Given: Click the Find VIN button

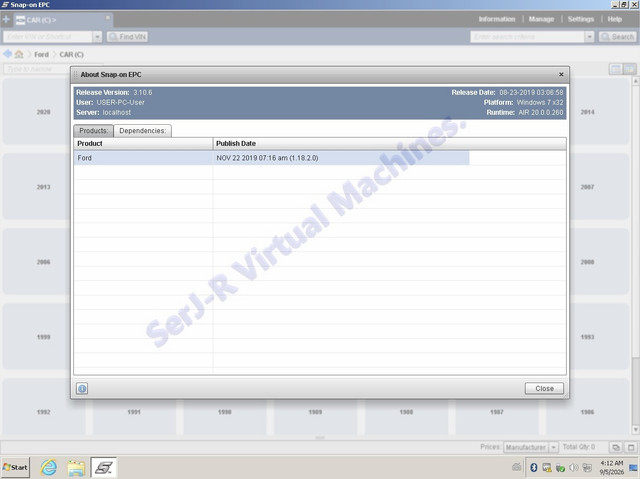Looking at the screenshot, I should click(127, 37).
